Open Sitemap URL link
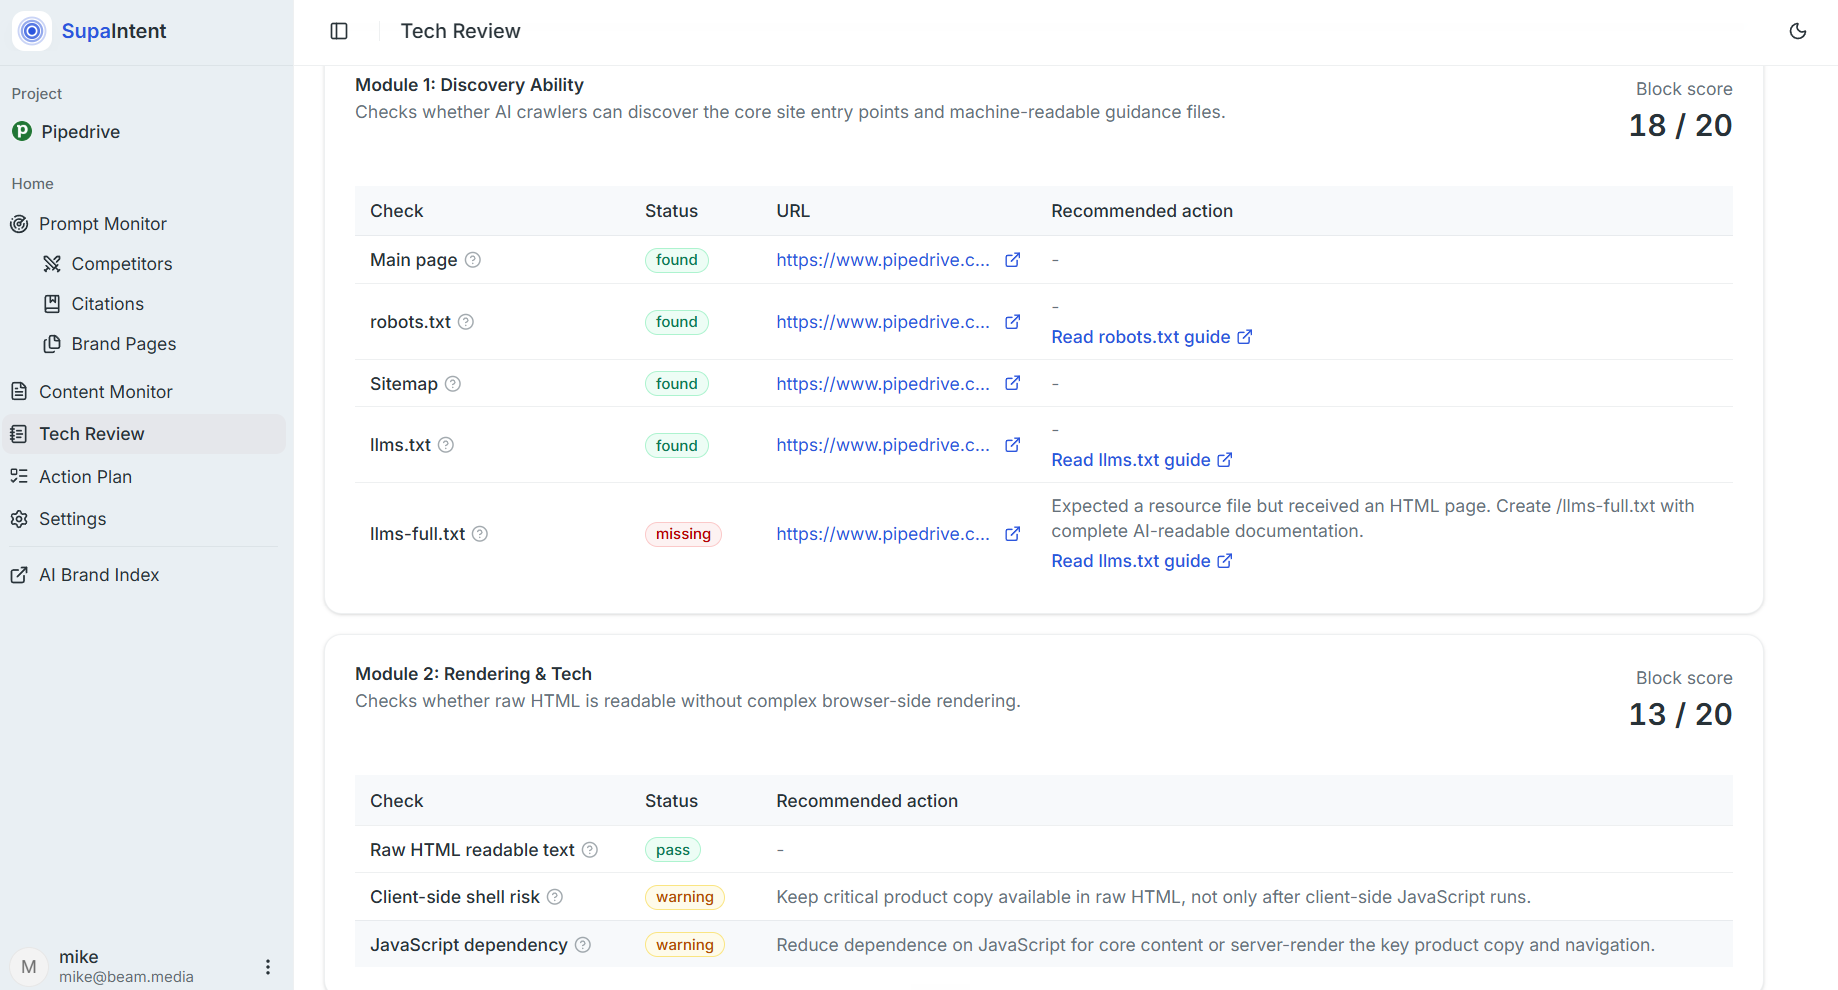 (x=883, y=384)
